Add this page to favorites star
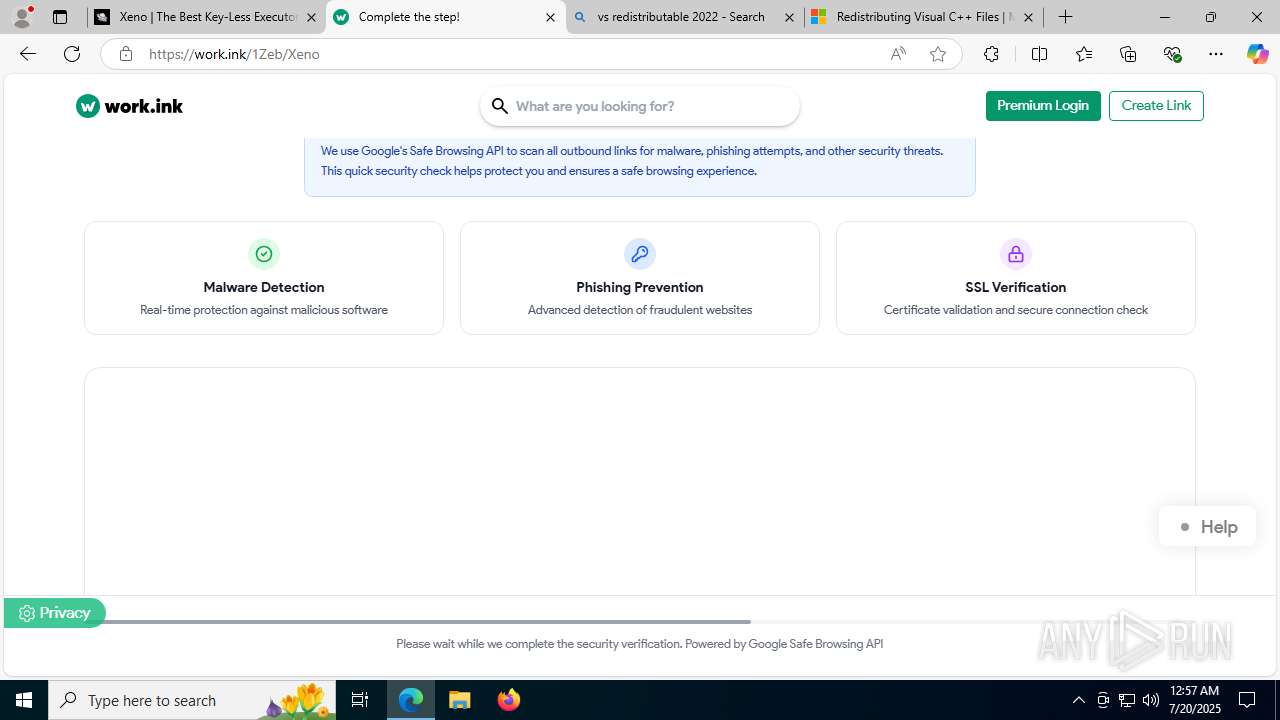The height and width of the screenshot is (720, 1280). 938,54
